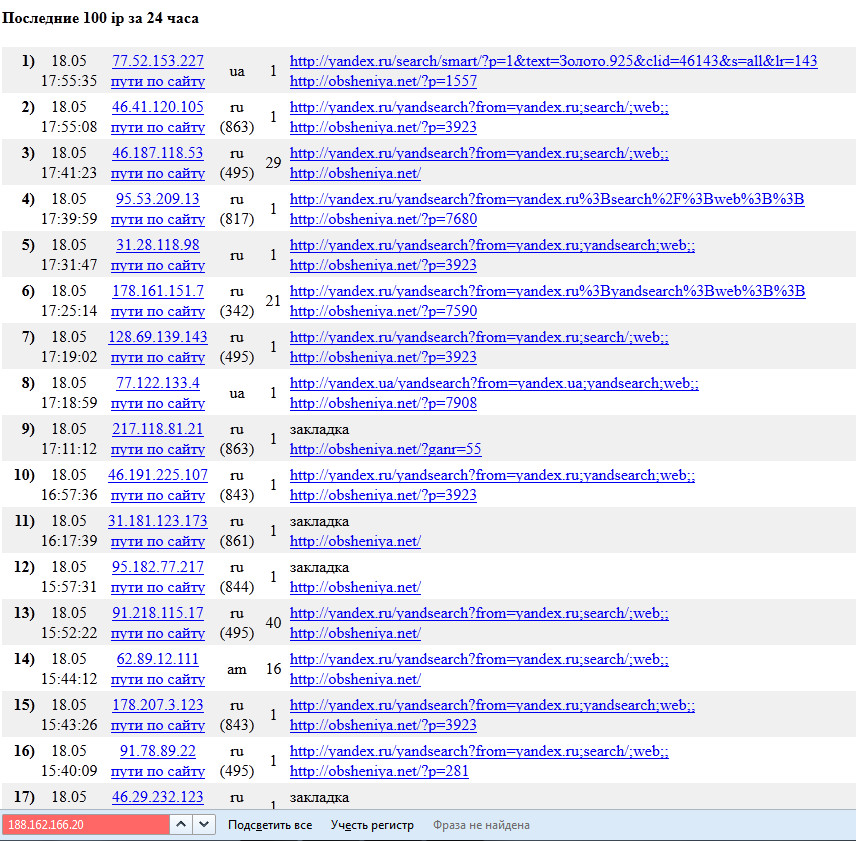
Task: Open IP address 95.53.209.13 link
Action: [x=158, y=199]
